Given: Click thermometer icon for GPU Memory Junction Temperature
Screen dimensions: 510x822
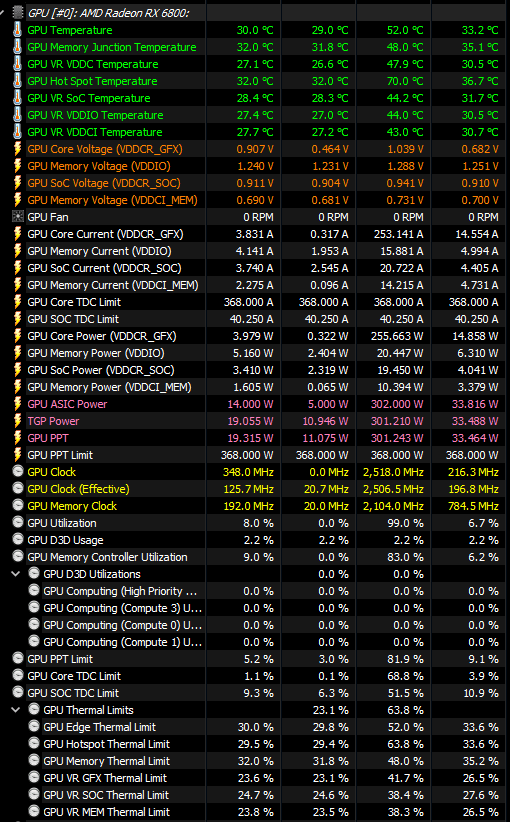Looking at the screenshot, I should tap(17, 47).
